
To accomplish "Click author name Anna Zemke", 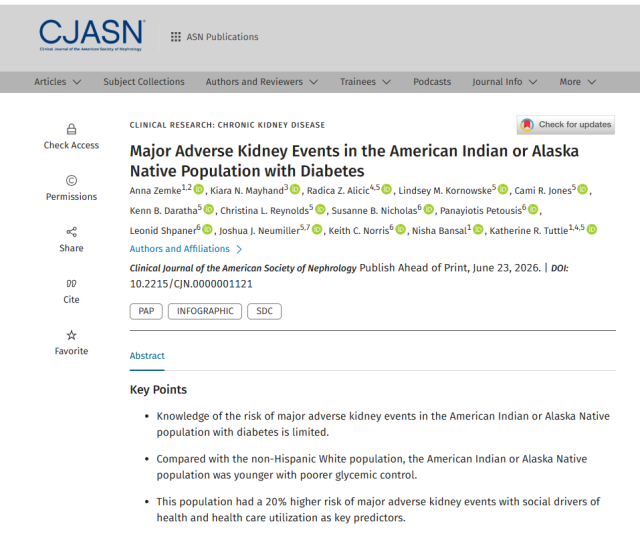I will coord(155,191).
